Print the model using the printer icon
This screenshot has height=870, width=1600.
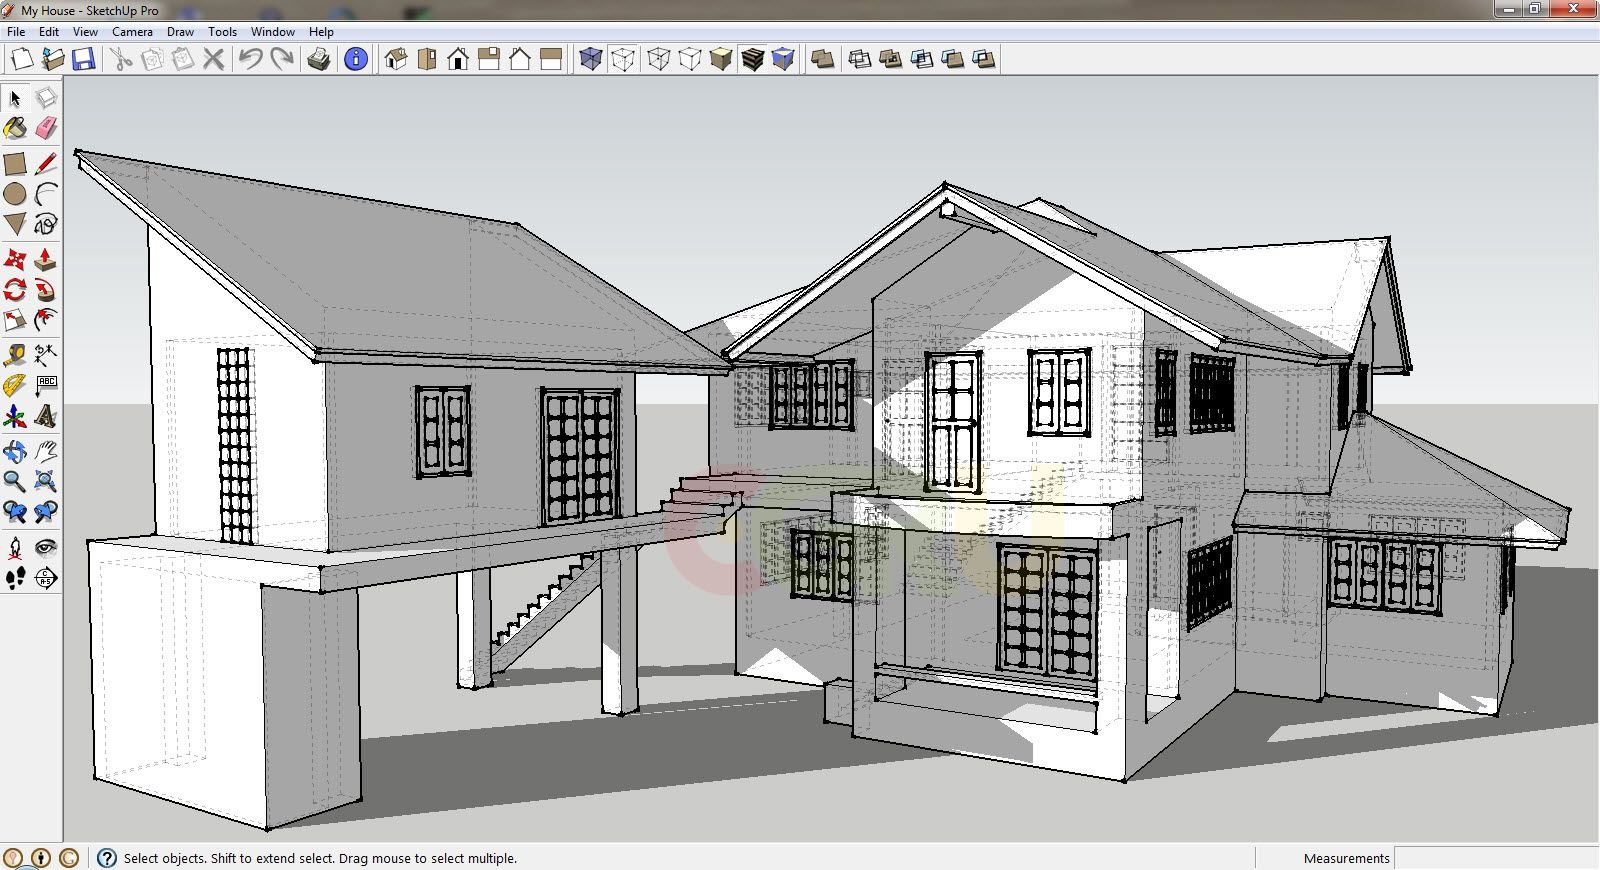(x=319, y=59)
